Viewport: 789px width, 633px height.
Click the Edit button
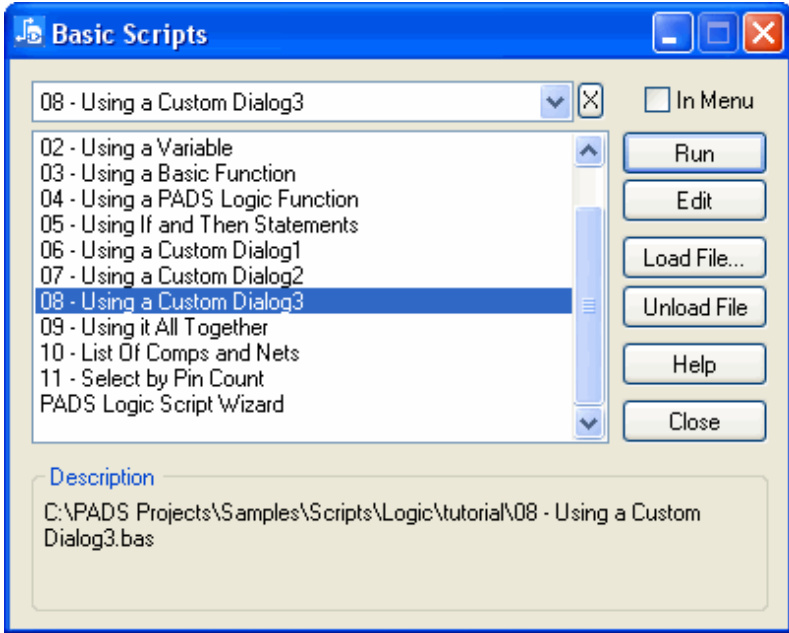(694, 201)
